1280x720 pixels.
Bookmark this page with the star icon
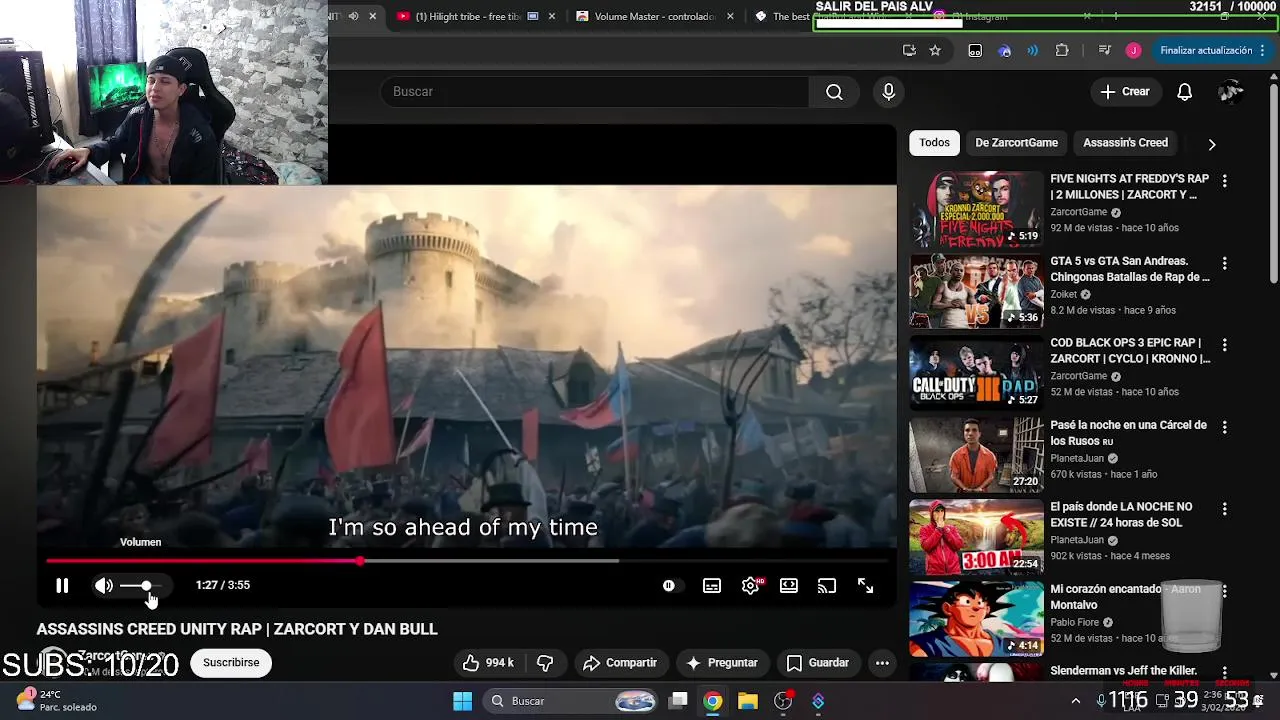(935, 51)
